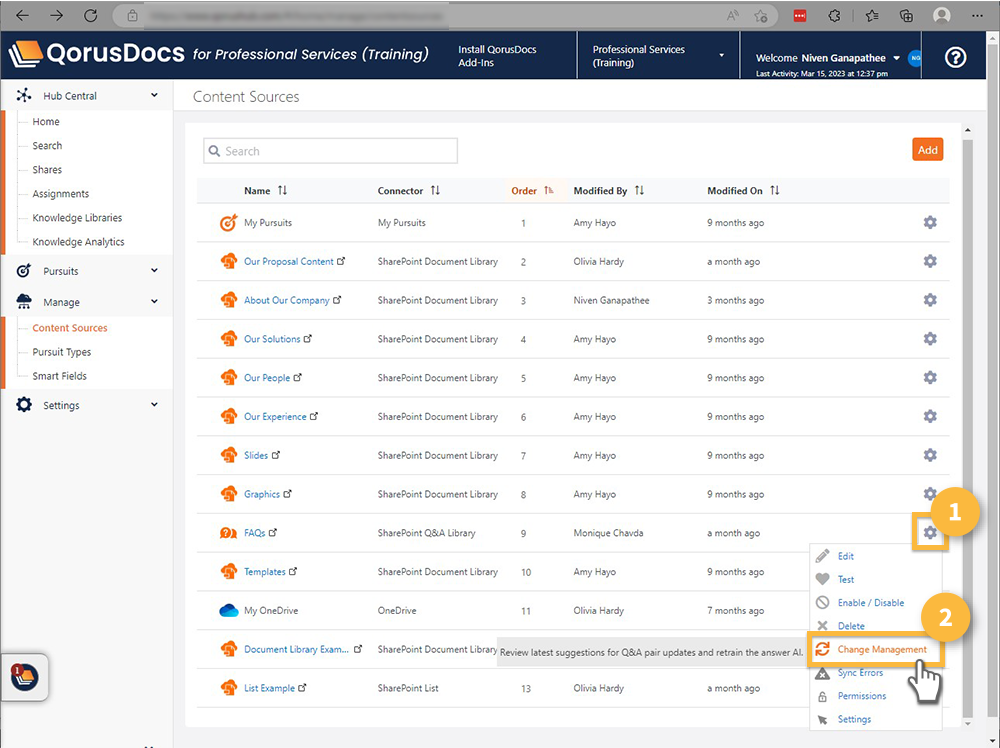Click the external link icon beside Templates
Image resolution: width=1000 pixels, height=748 pixels.
[x=293, y=571]
